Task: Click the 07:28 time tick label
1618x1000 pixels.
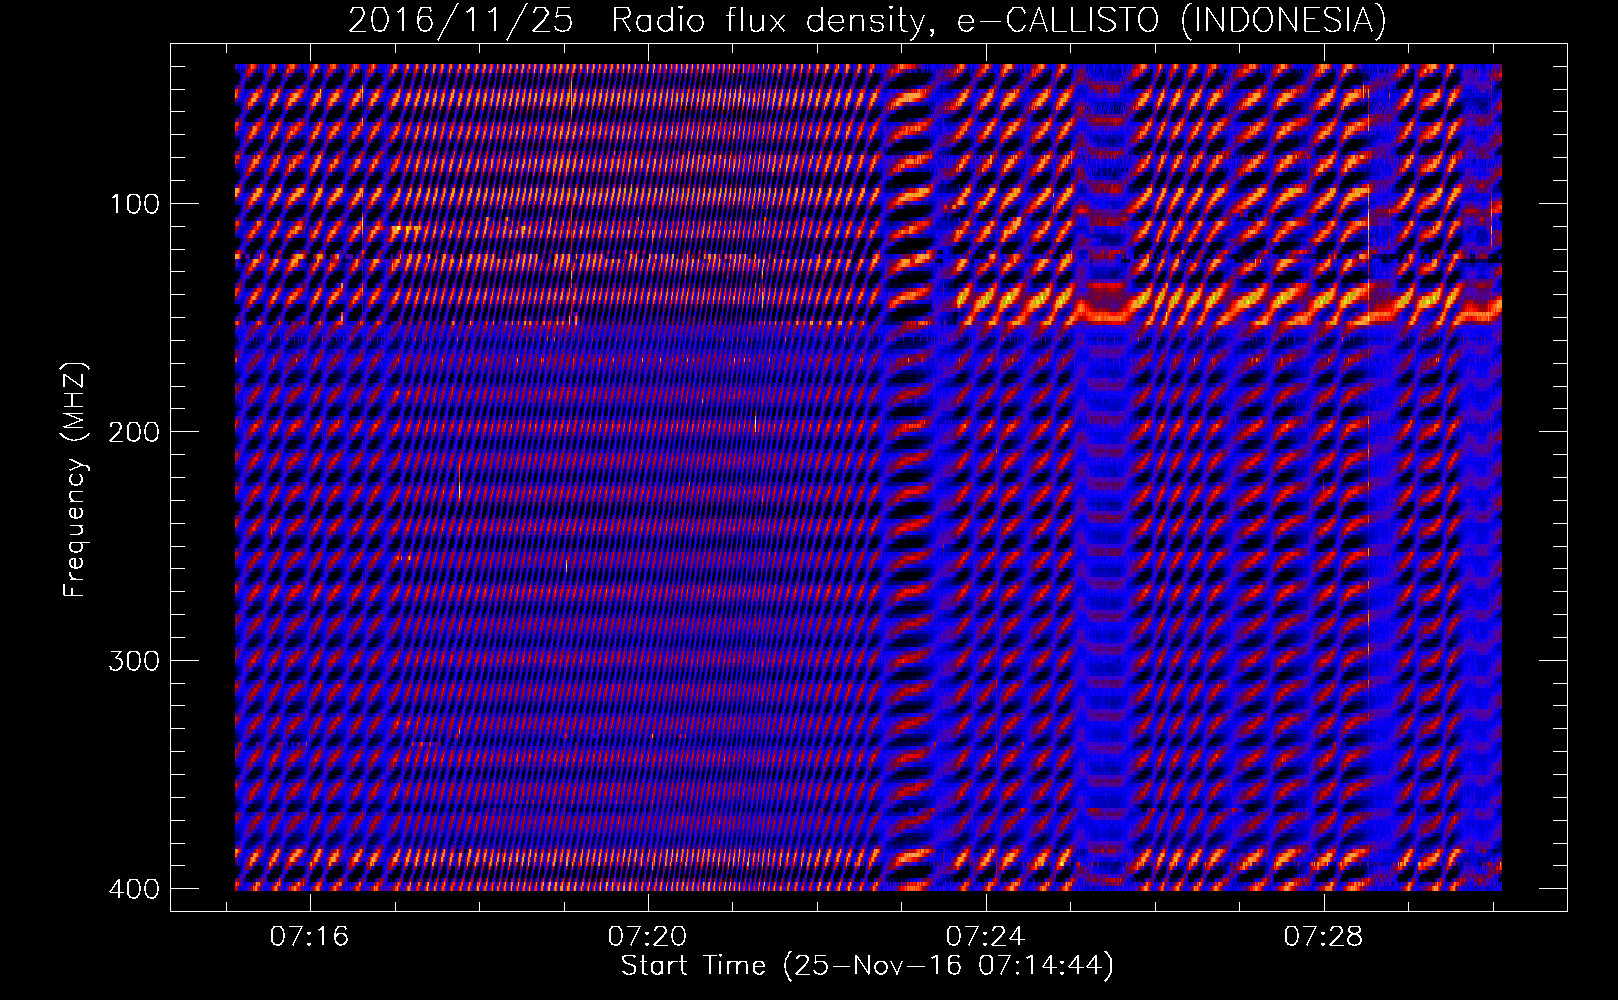Action: coord(1324,937)
